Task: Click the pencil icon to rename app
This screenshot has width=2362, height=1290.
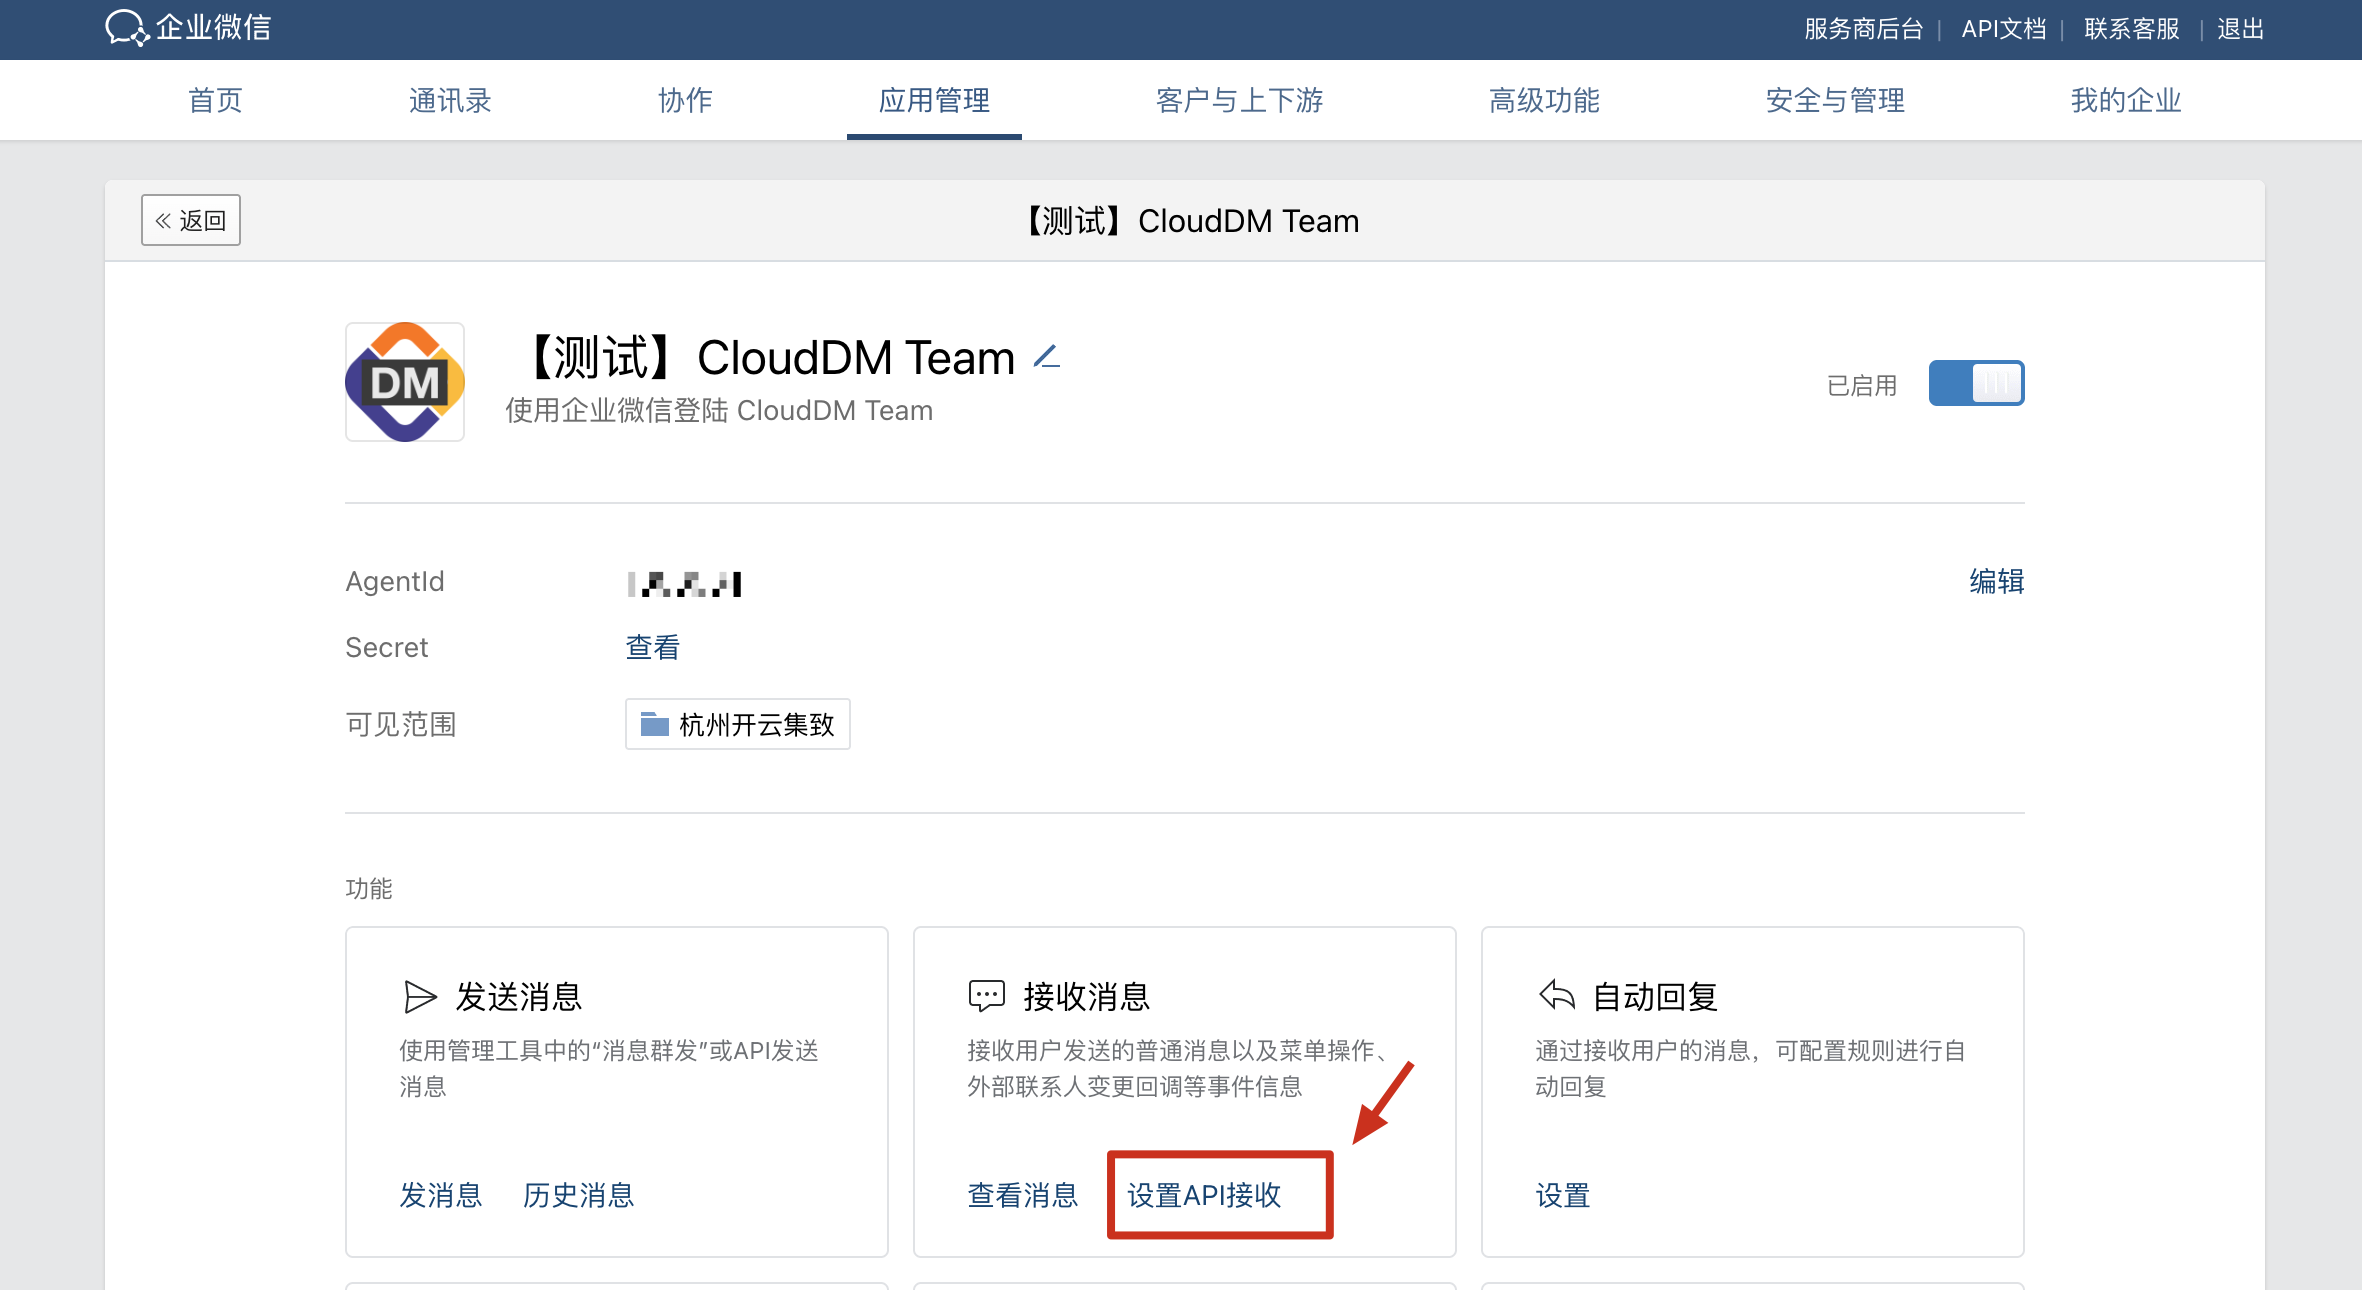Action: [x=1047, y=356]
